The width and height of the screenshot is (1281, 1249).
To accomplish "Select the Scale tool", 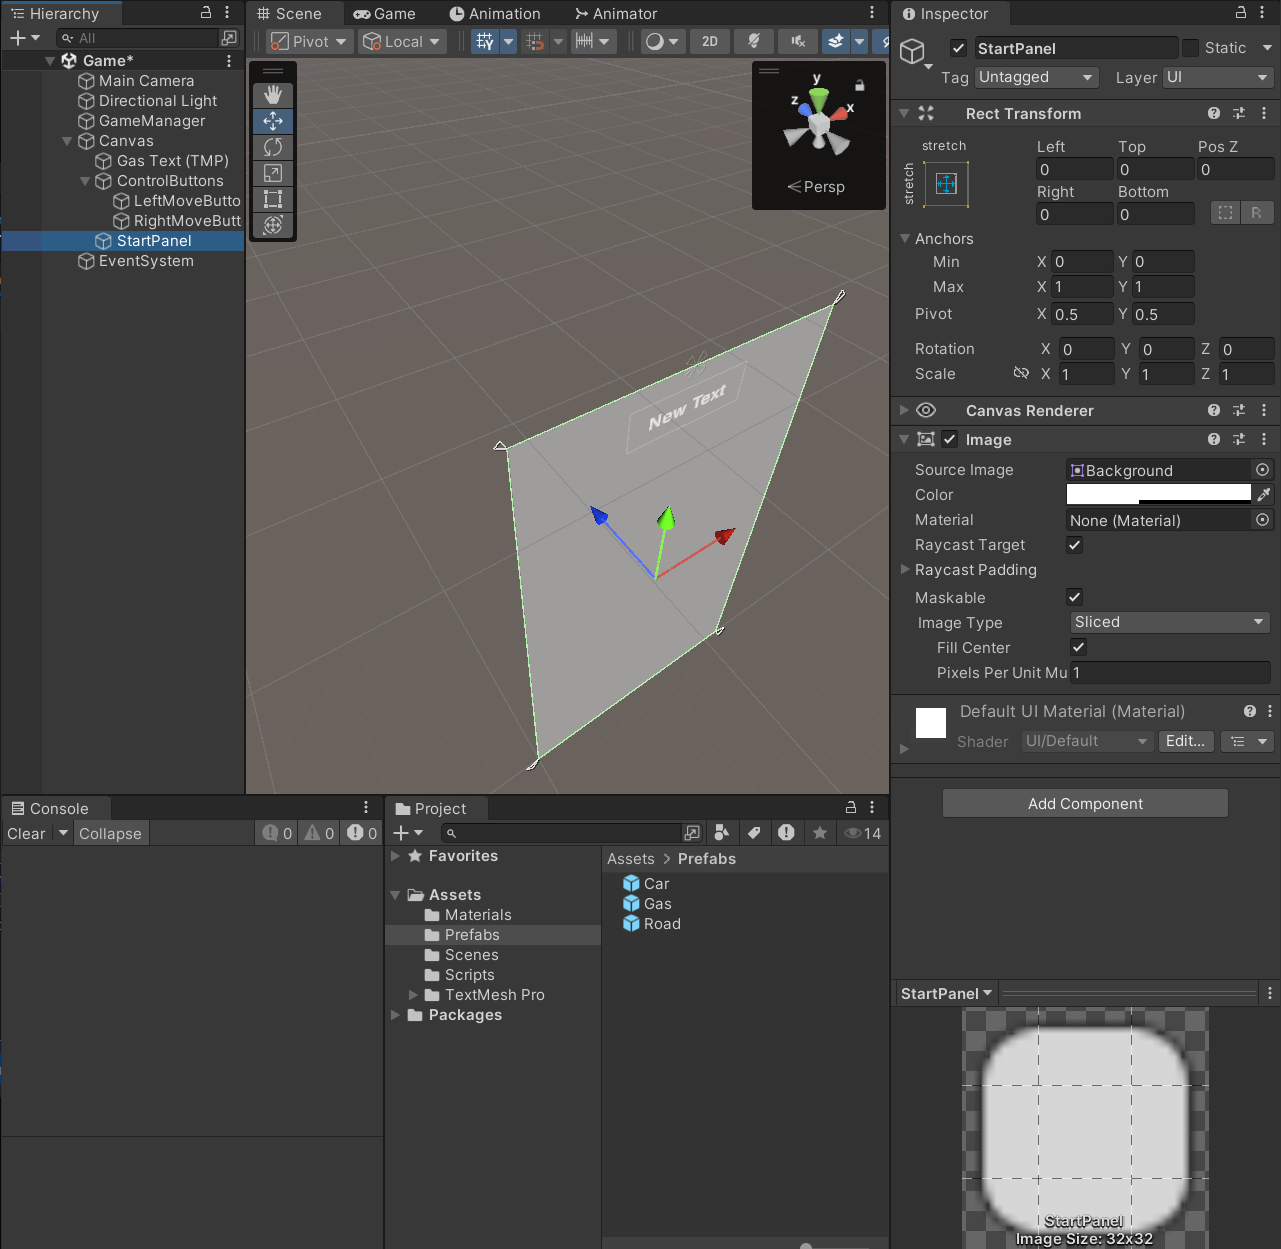I will [273, 173].
